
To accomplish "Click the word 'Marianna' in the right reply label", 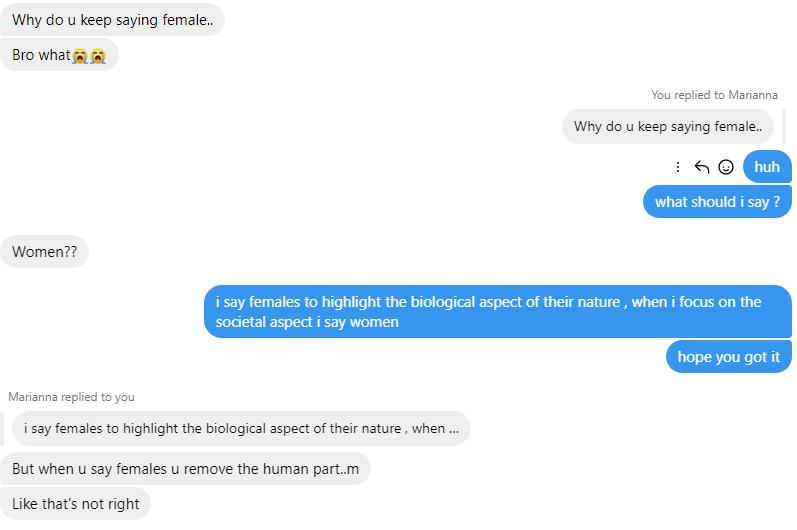I will pyautogui.click(x=754, y=95).
